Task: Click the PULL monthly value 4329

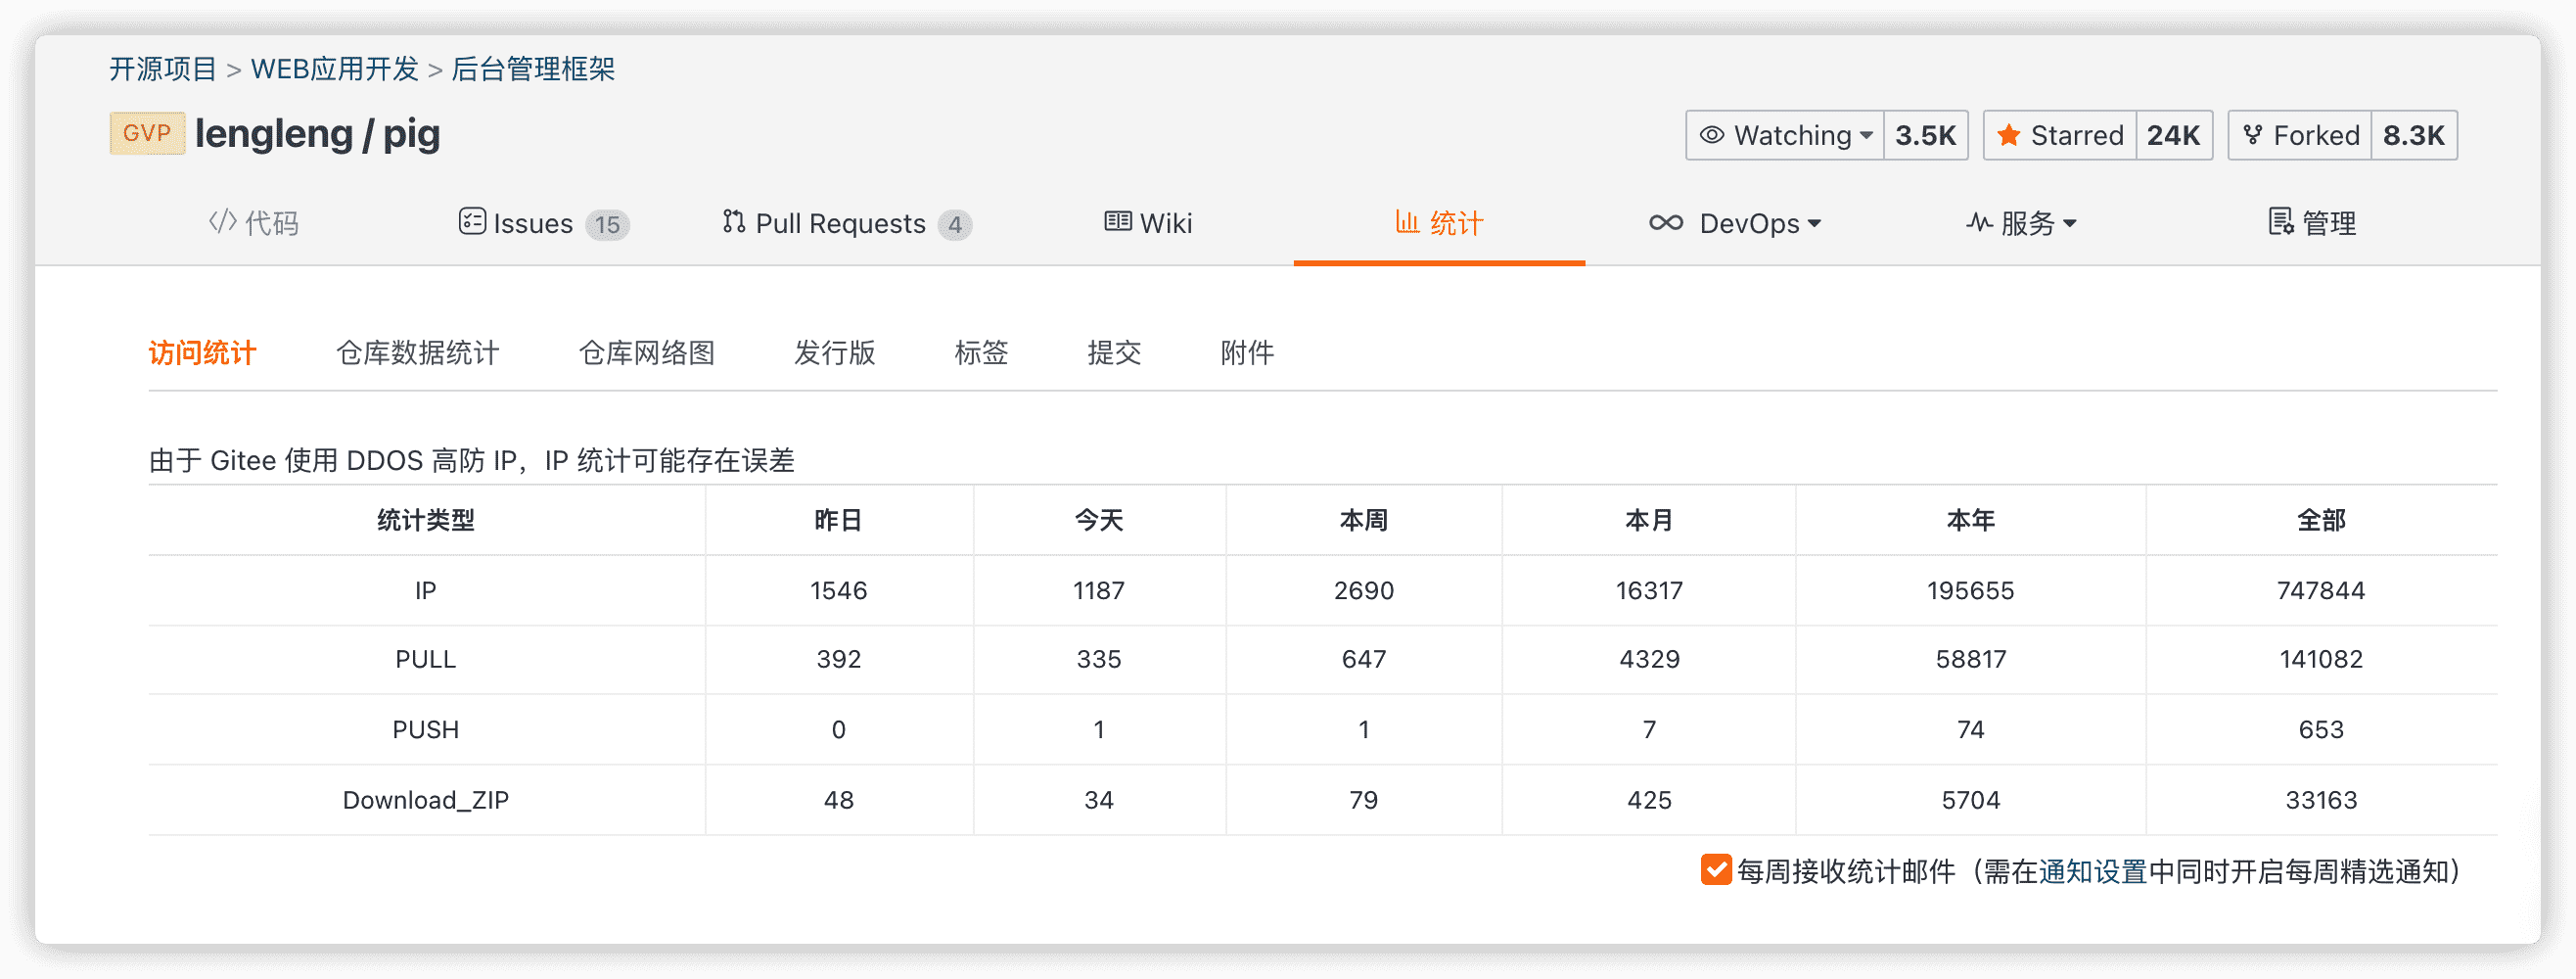Action: click(x=1649, y=660)
